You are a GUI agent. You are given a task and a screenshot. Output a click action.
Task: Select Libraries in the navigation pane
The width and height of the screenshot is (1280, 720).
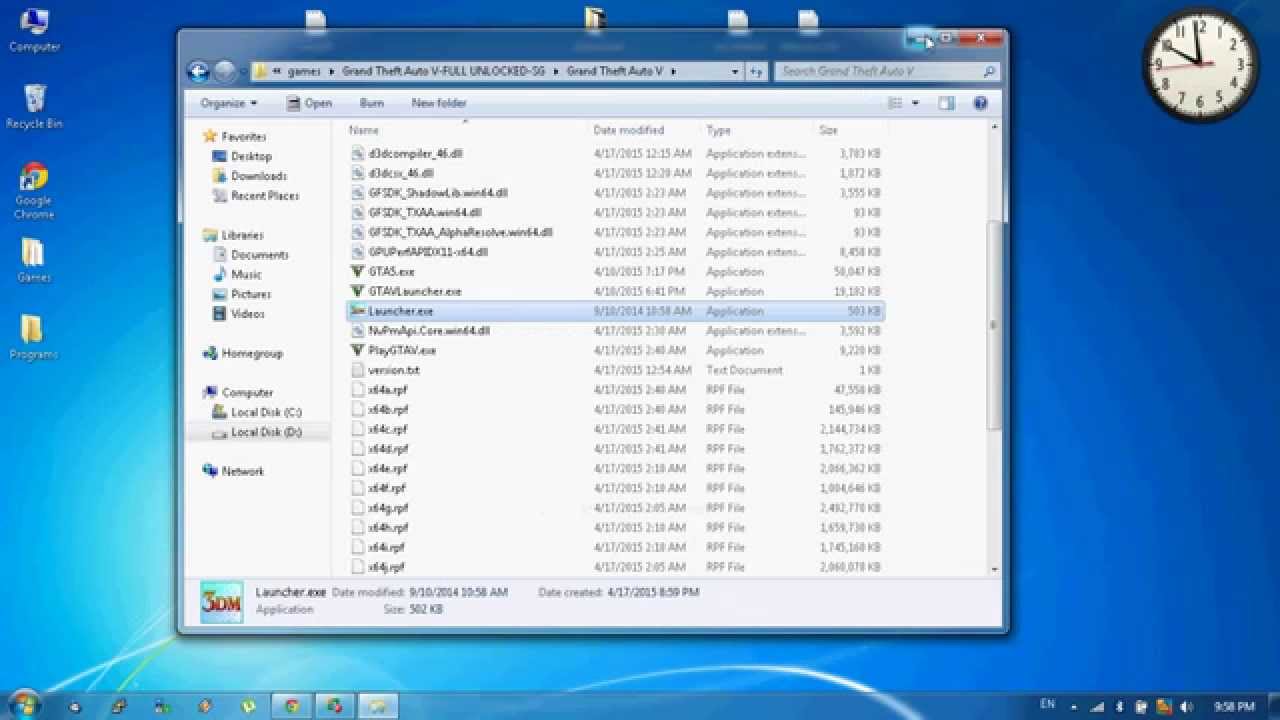pos(242,235)
